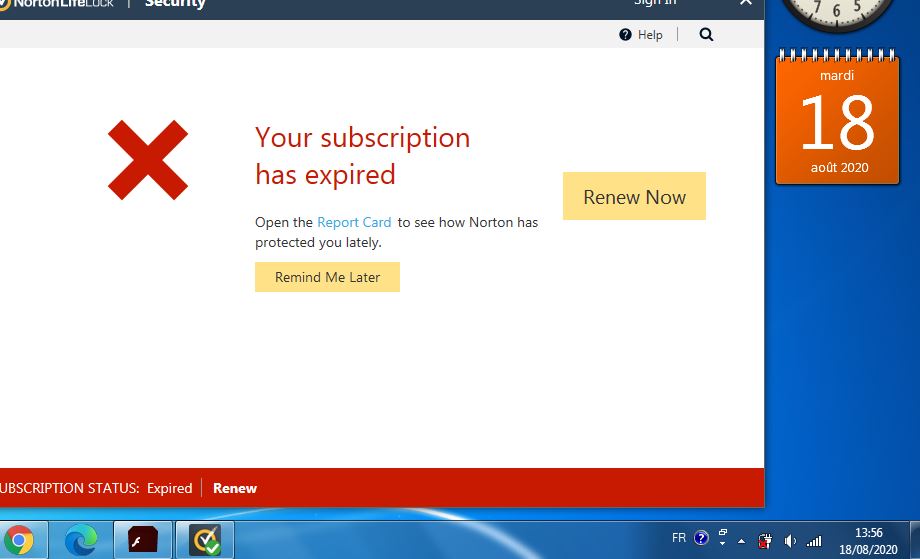Screen dimensions: 920x559
Task: Close the Norton Security window
Action: pos(746,2)
